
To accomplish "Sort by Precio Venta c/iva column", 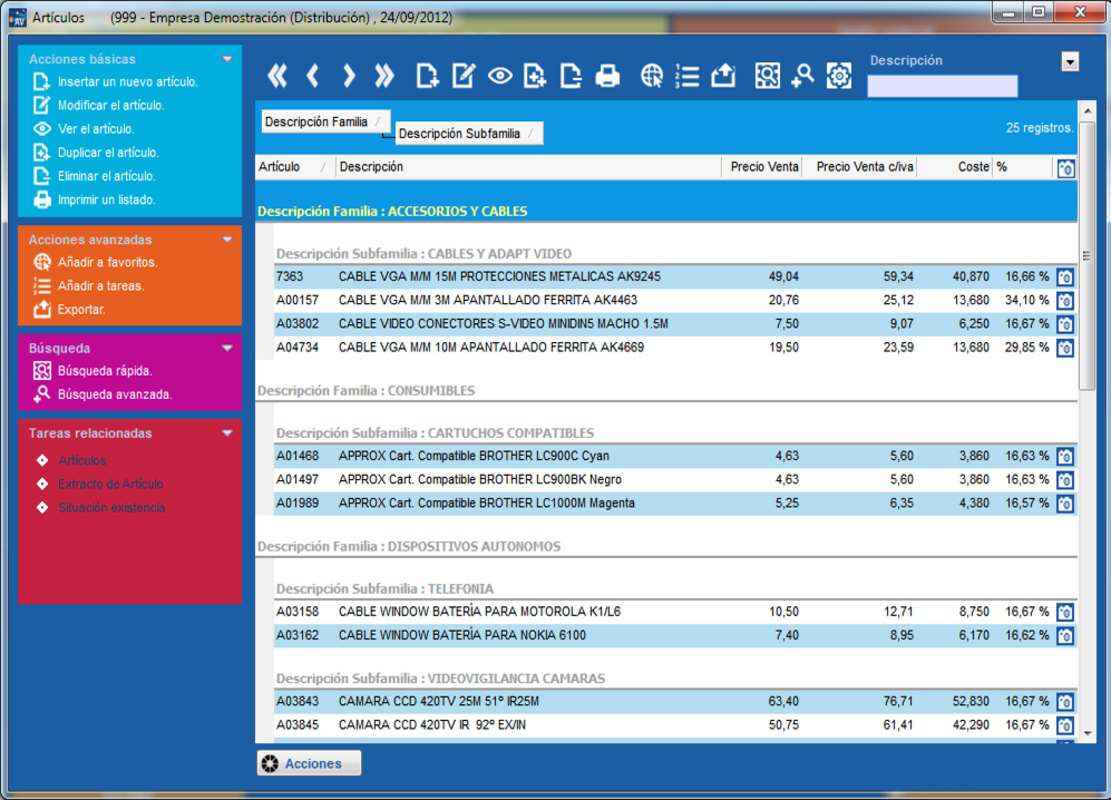I will pyautogui.click(x=860, y=167).
